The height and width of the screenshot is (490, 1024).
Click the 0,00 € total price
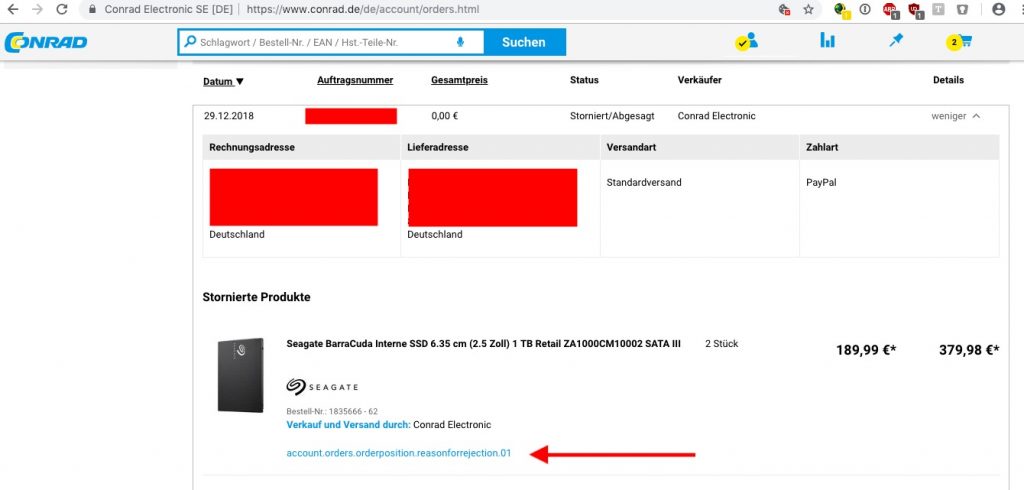click(x=445, y=116)
